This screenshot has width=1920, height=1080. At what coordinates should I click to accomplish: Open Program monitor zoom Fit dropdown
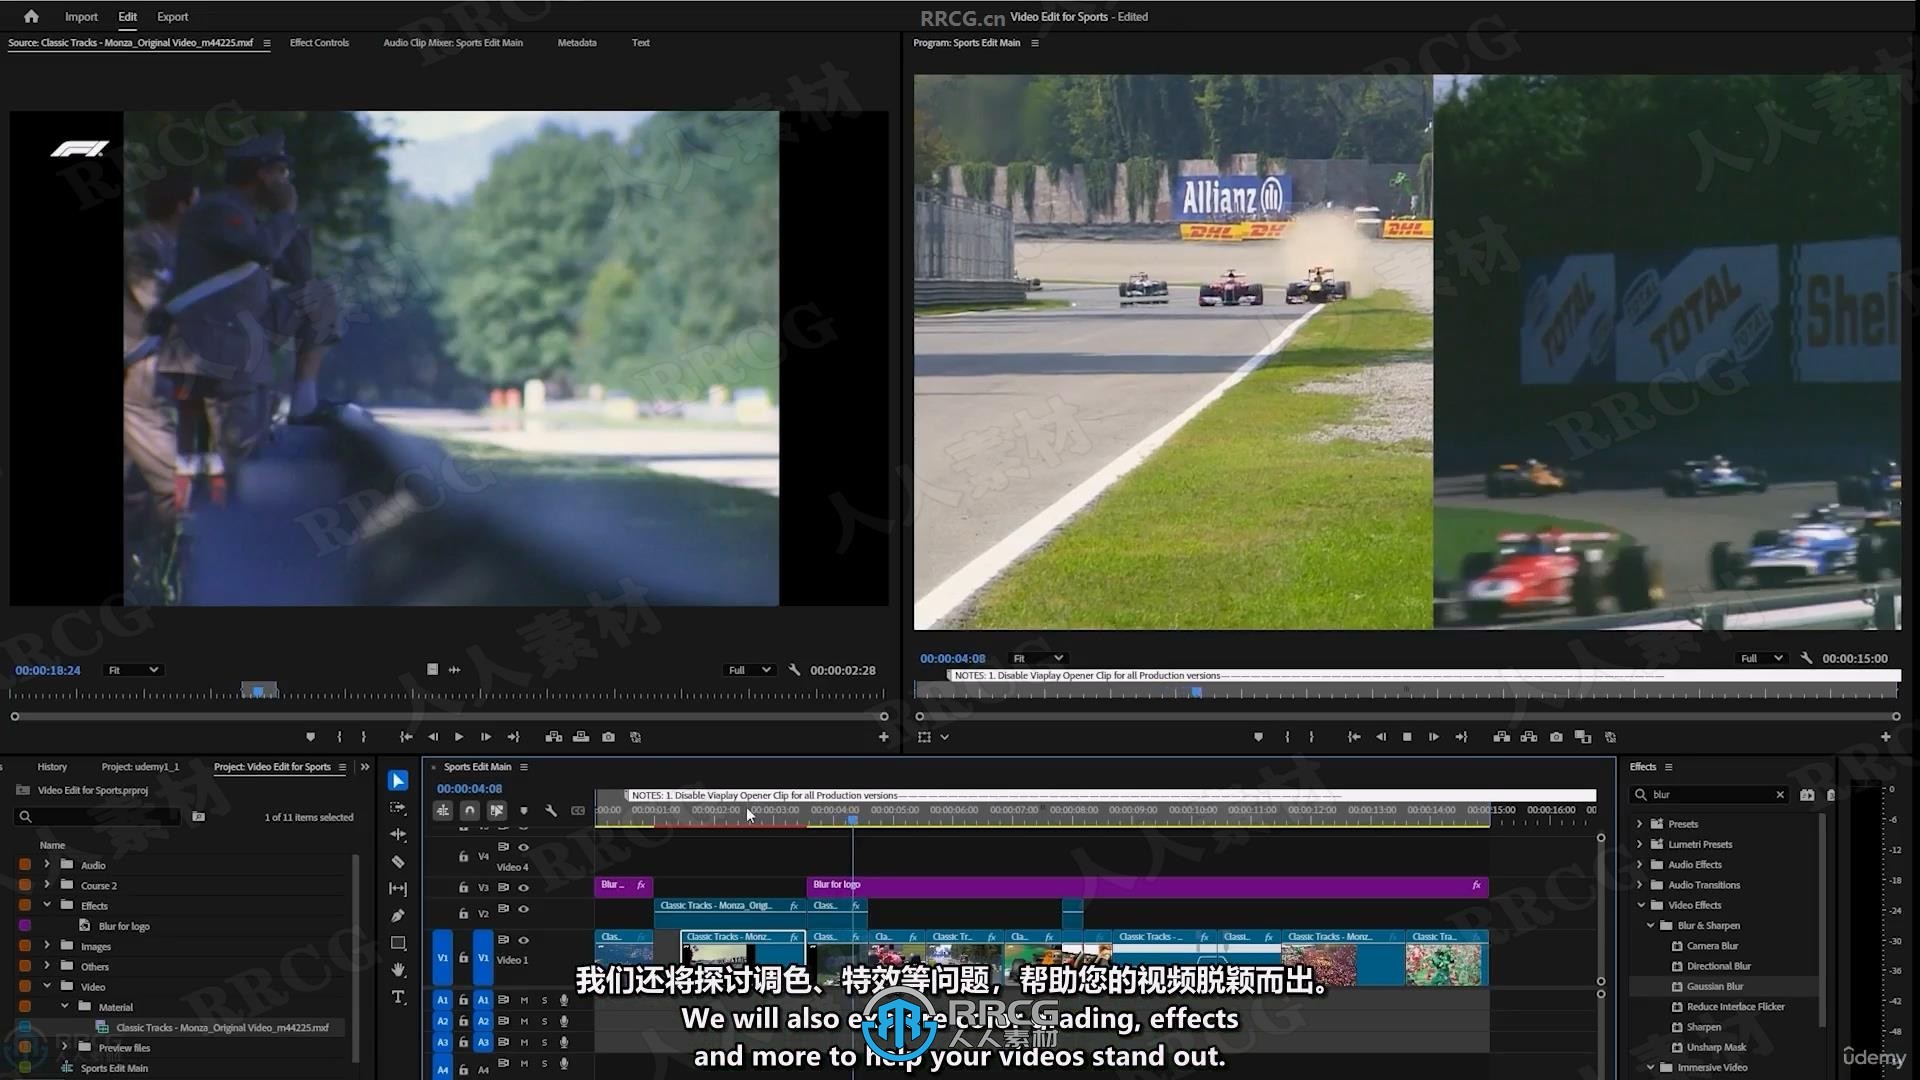pyautogui.click(x=1038, y=658)
